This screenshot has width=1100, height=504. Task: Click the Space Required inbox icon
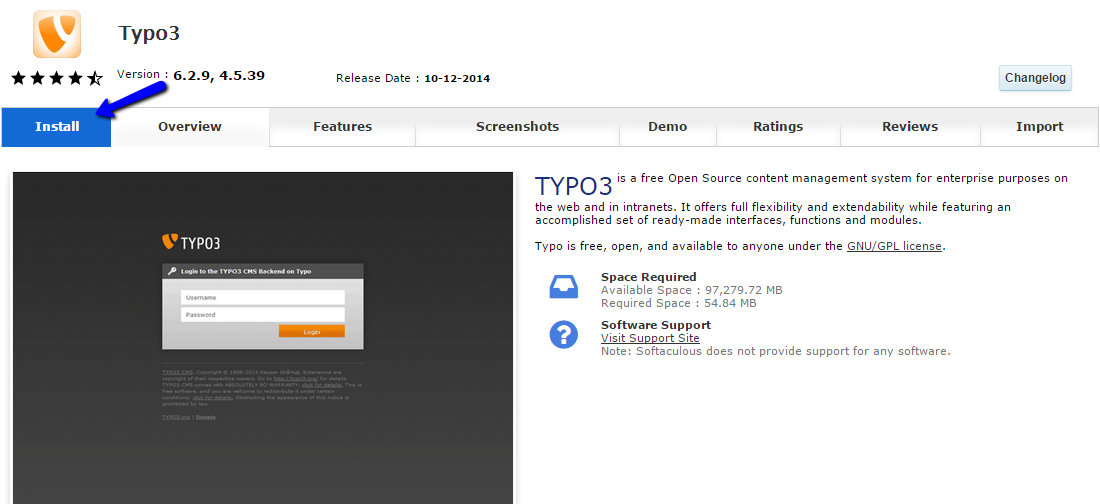pos(563,288)
